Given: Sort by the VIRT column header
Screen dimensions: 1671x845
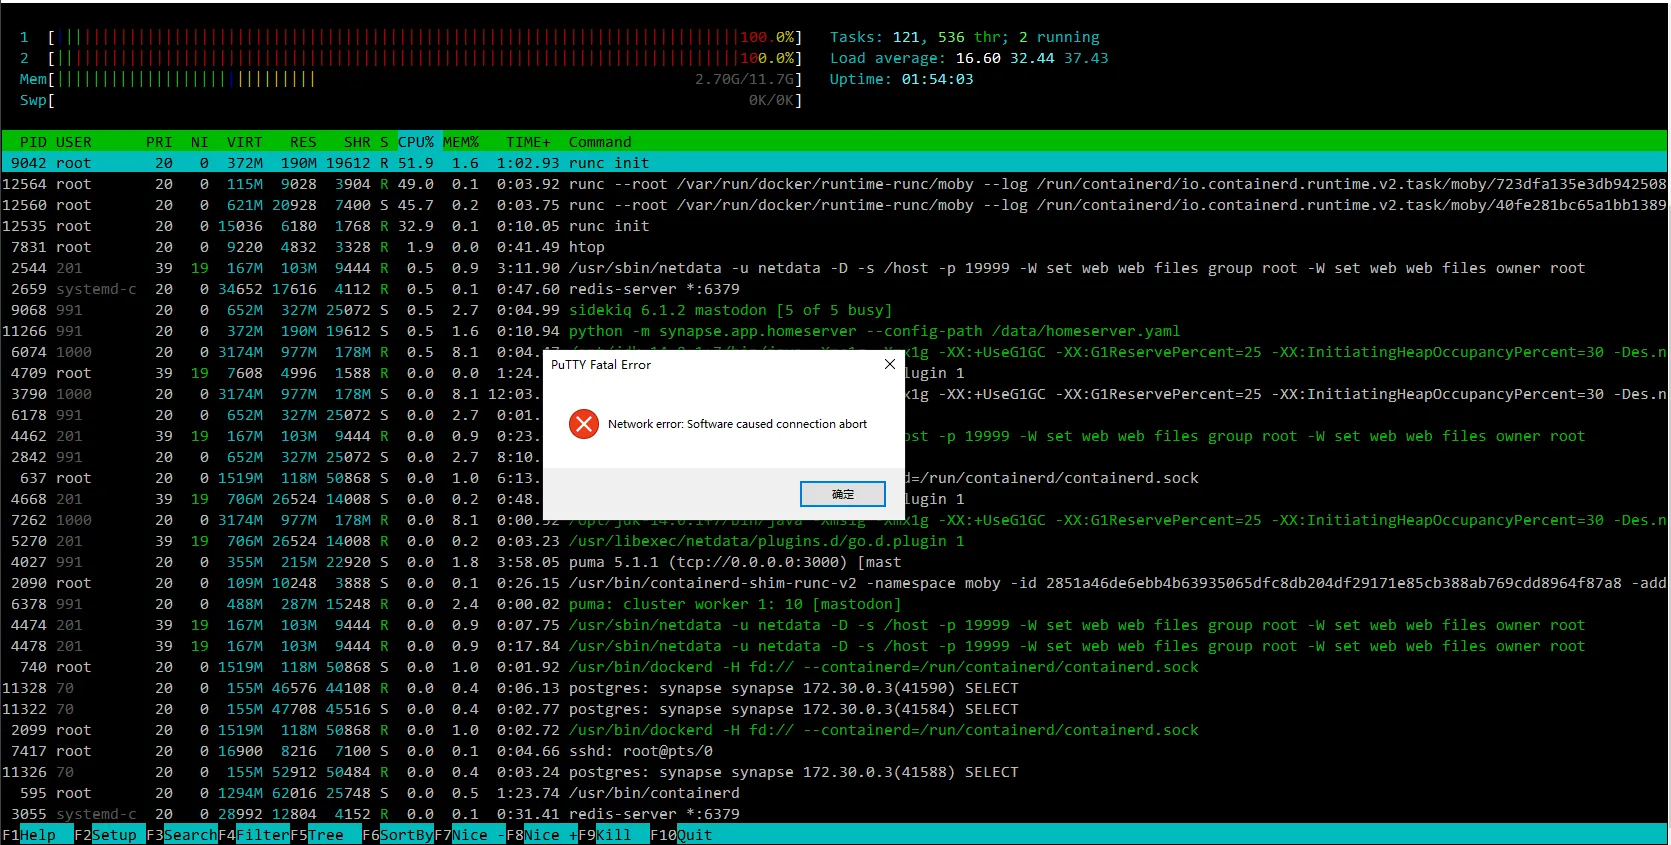Looking at the screenshot, I should point(245,142).
